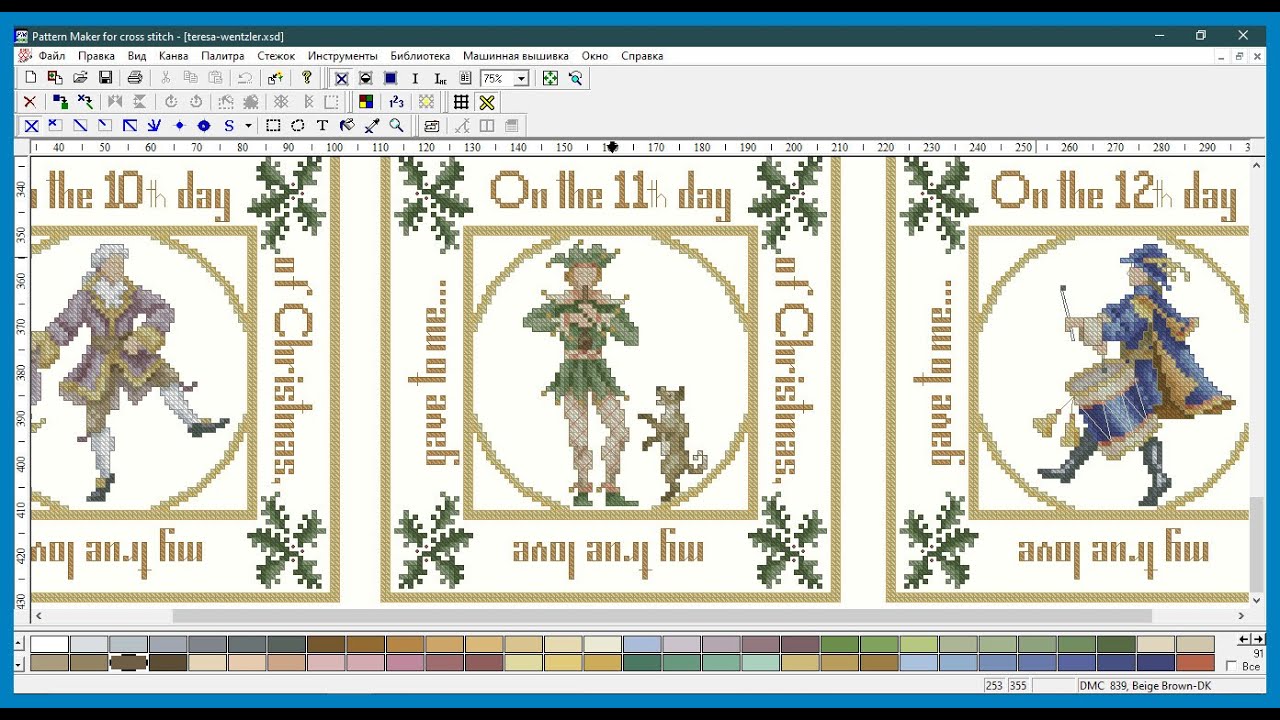Screen dimensions: 1280x720
Task: Select the Text T tool
Action: pos(322,126)
